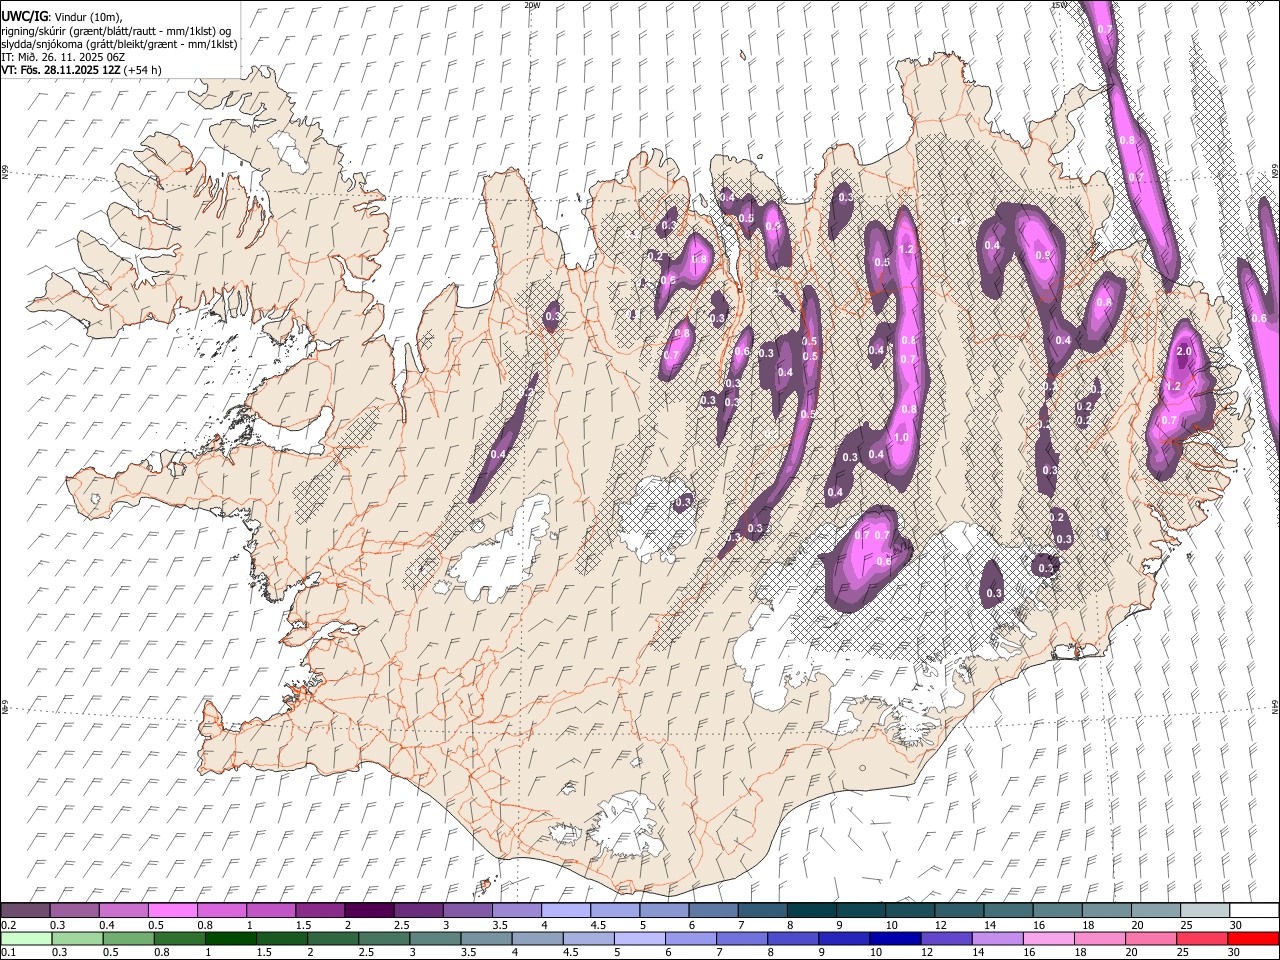Click the "18" label on the purple snow scale

(1088, 925)
